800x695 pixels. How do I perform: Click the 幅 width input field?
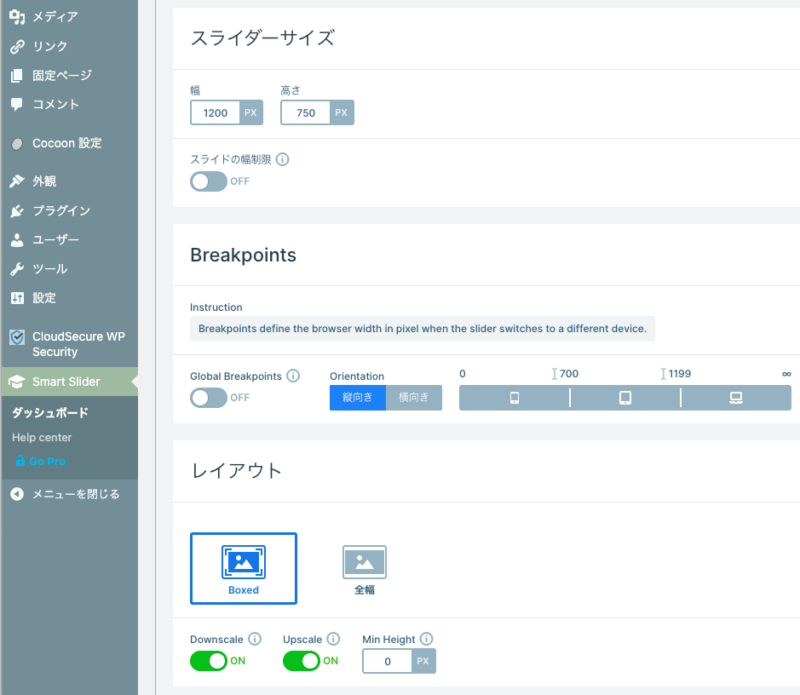pos(215,113)
